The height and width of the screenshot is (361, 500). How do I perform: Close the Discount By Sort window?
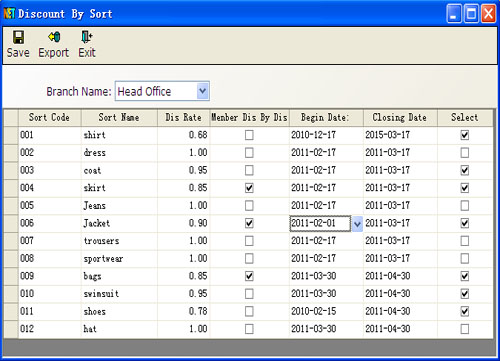tap(488, 14)
